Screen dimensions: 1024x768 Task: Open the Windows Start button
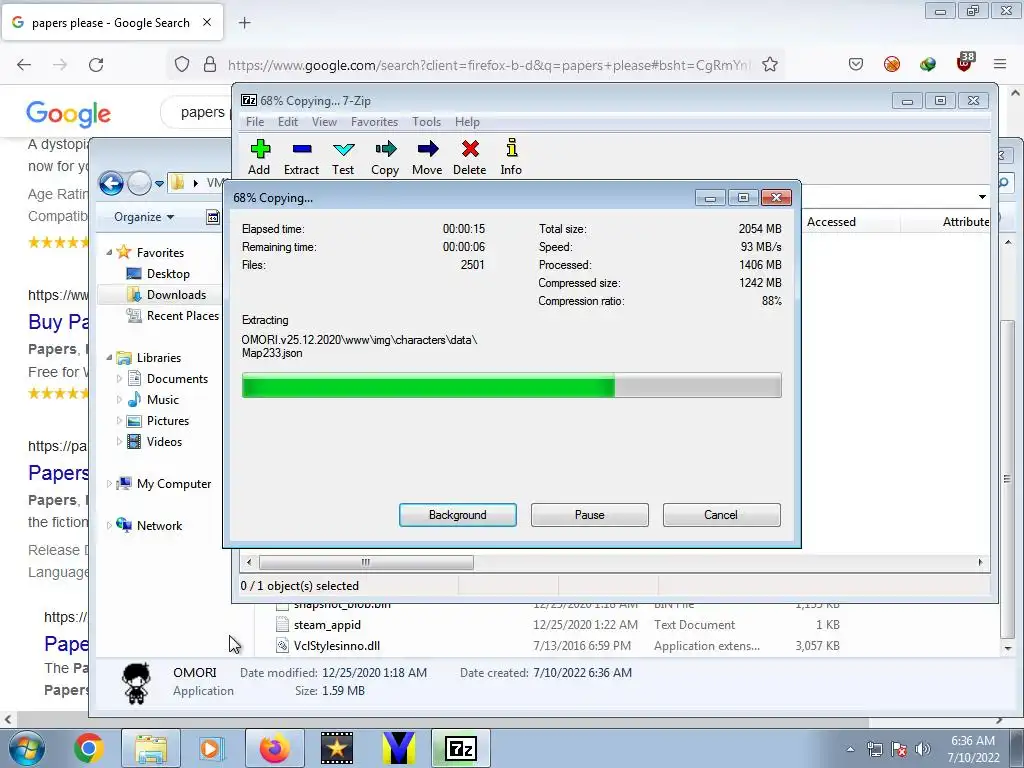(26, 748)
